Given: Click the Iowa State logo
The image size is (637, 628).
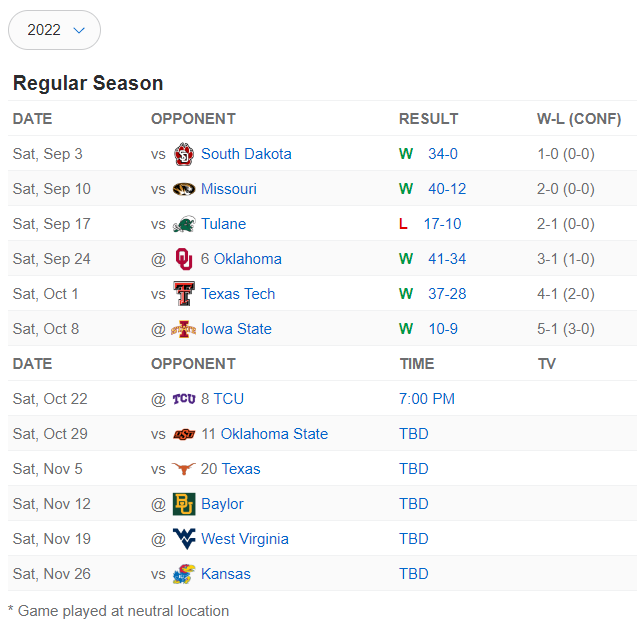Looking at the screenshot, I should pos(184,329).
